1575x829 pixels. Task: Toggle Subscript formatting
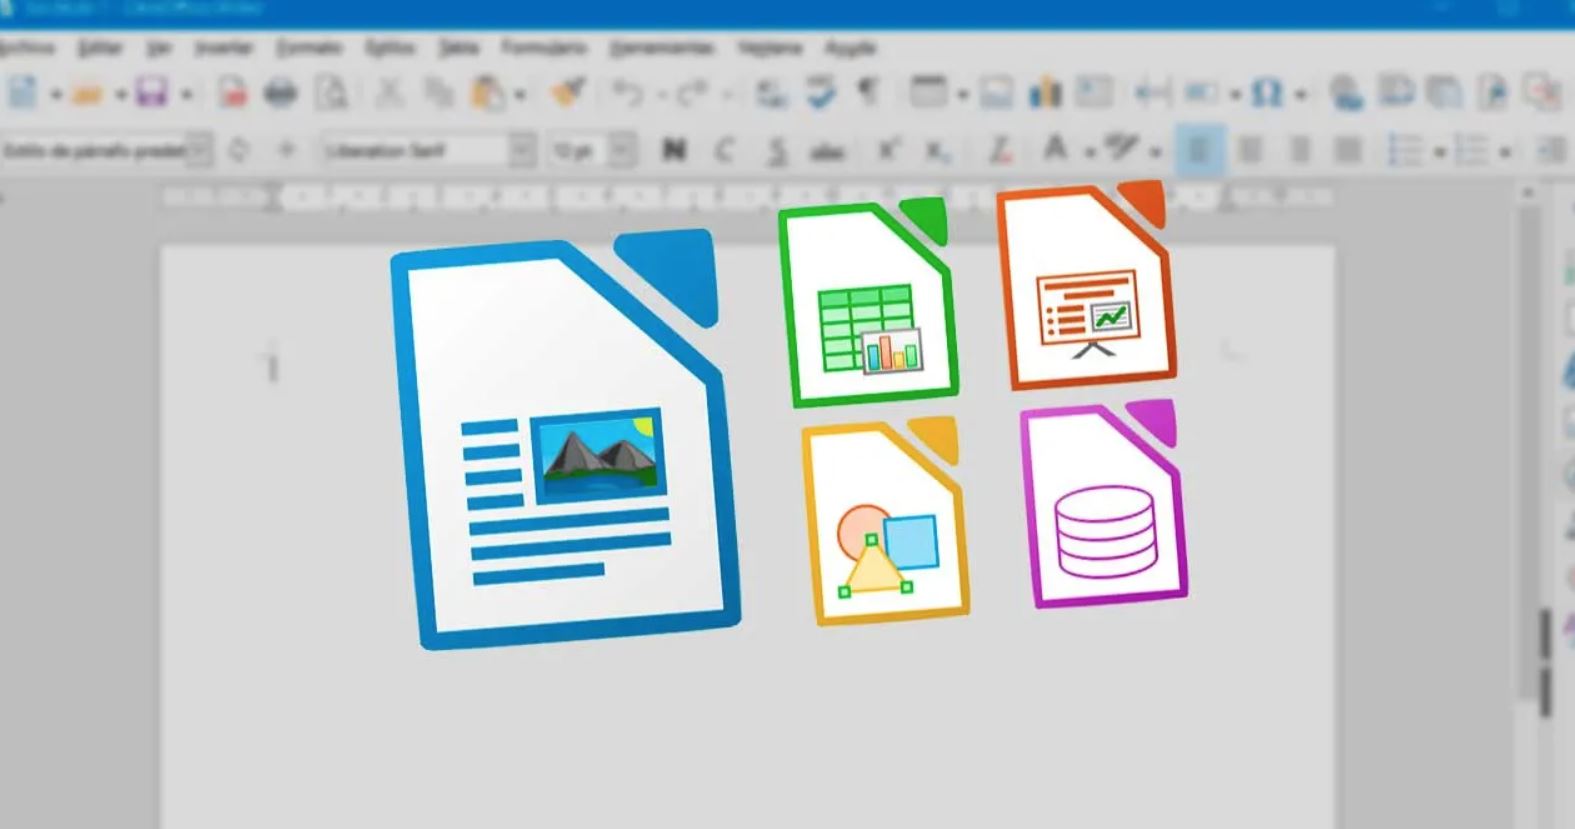coord(937,151)
